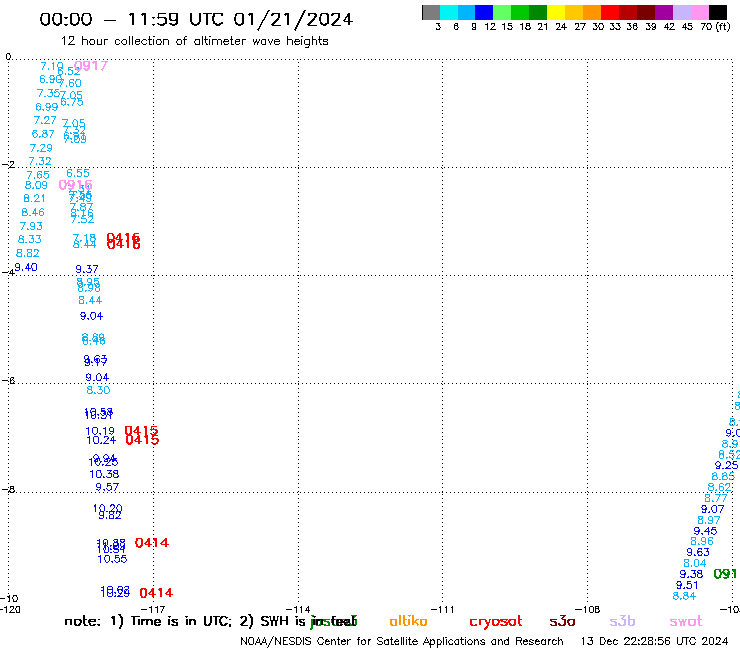Click the latitude axis label '-10'
This screenshot has width=740, height=650.
tap(9, 599)
